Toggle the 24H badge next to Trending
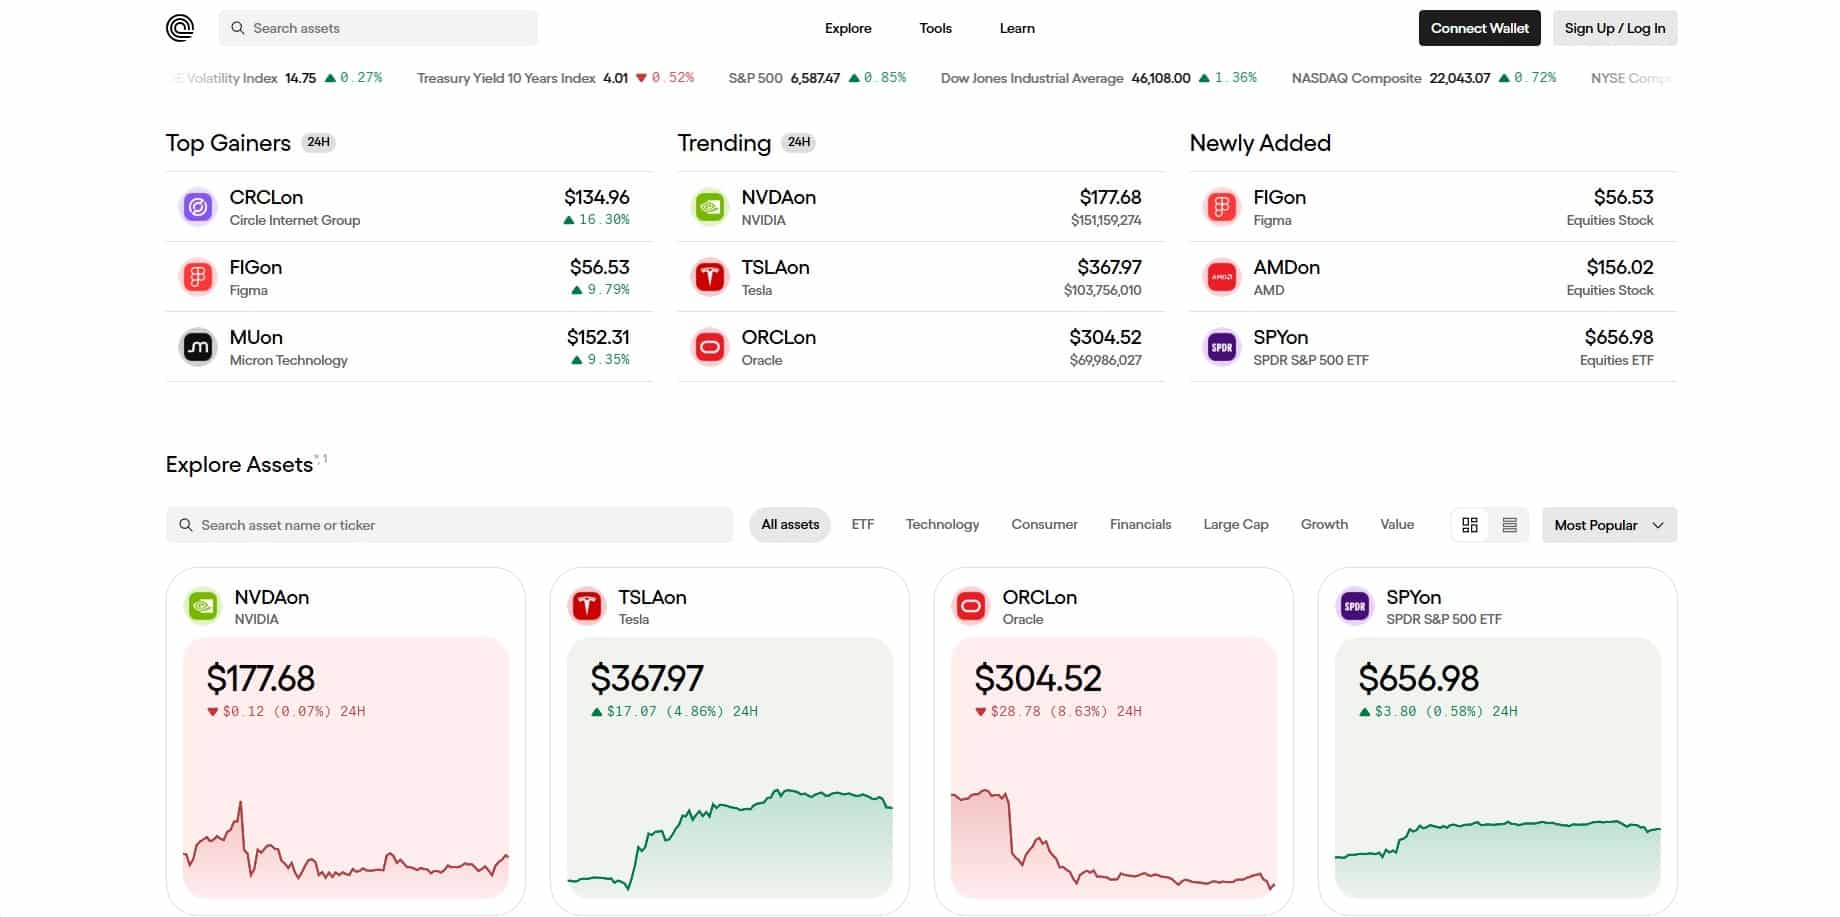1840x917 pixels. 799,142
